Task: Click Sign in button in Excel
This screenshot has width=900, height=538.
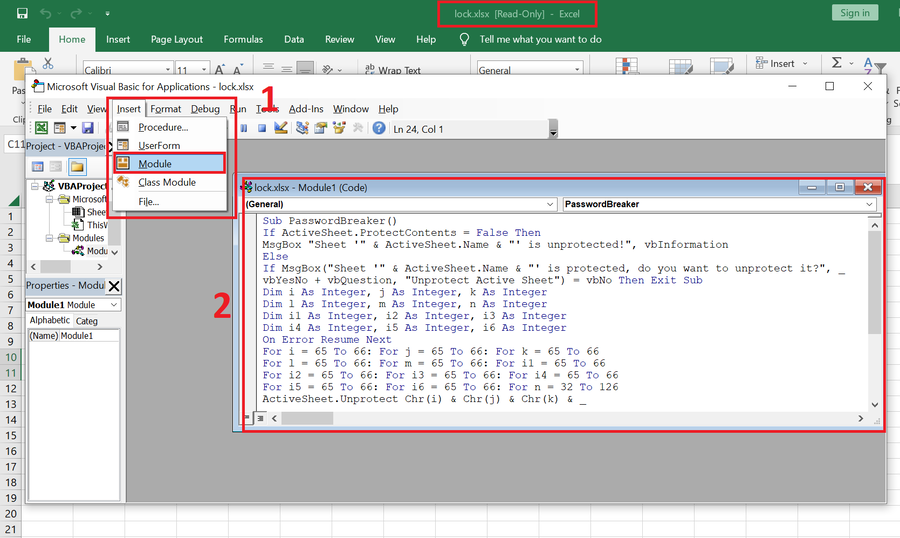Action: (855, 13)
